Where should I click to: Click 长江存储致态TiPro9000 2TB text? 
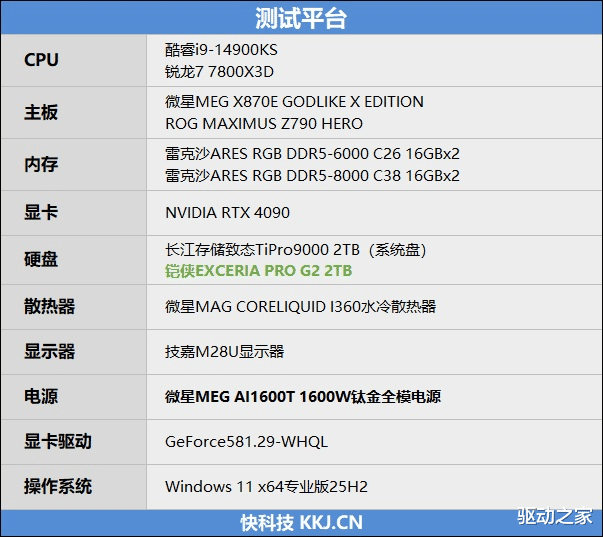(x=262, y=250)
